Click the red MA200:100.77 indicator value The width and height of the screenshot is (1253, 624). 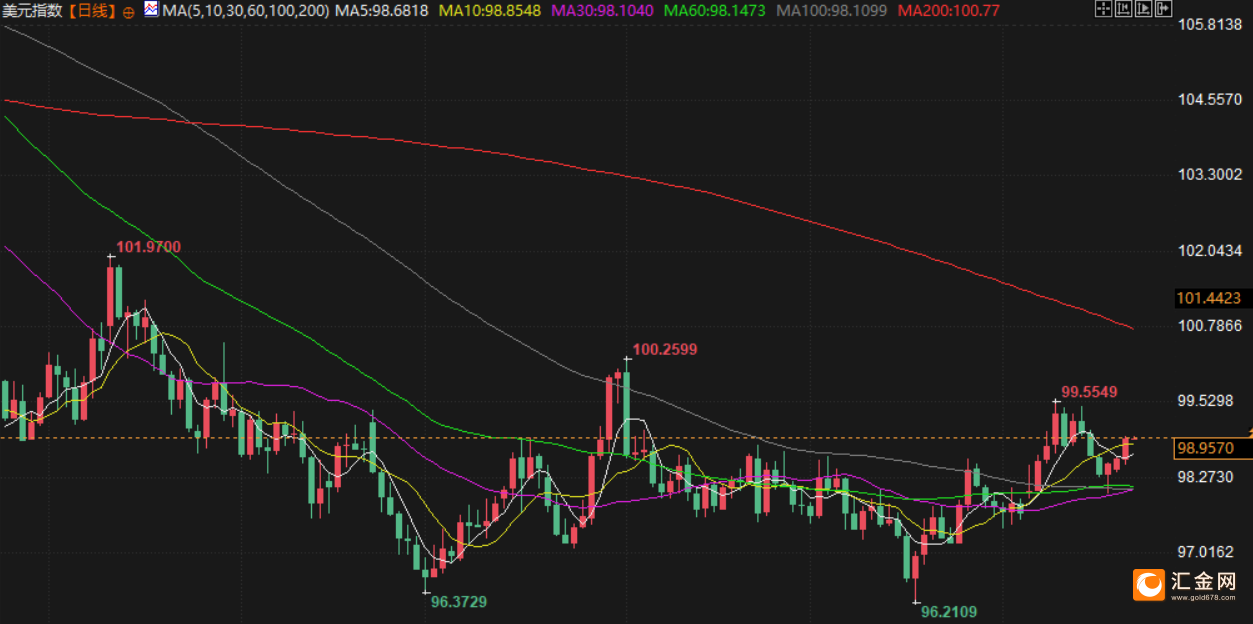(949, 11)
